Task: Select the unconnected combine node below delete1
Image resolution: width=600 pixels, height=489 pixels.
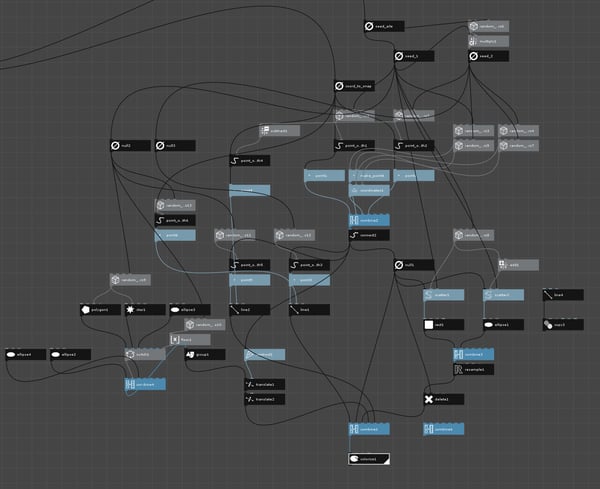Action: [x=443, y=429]
